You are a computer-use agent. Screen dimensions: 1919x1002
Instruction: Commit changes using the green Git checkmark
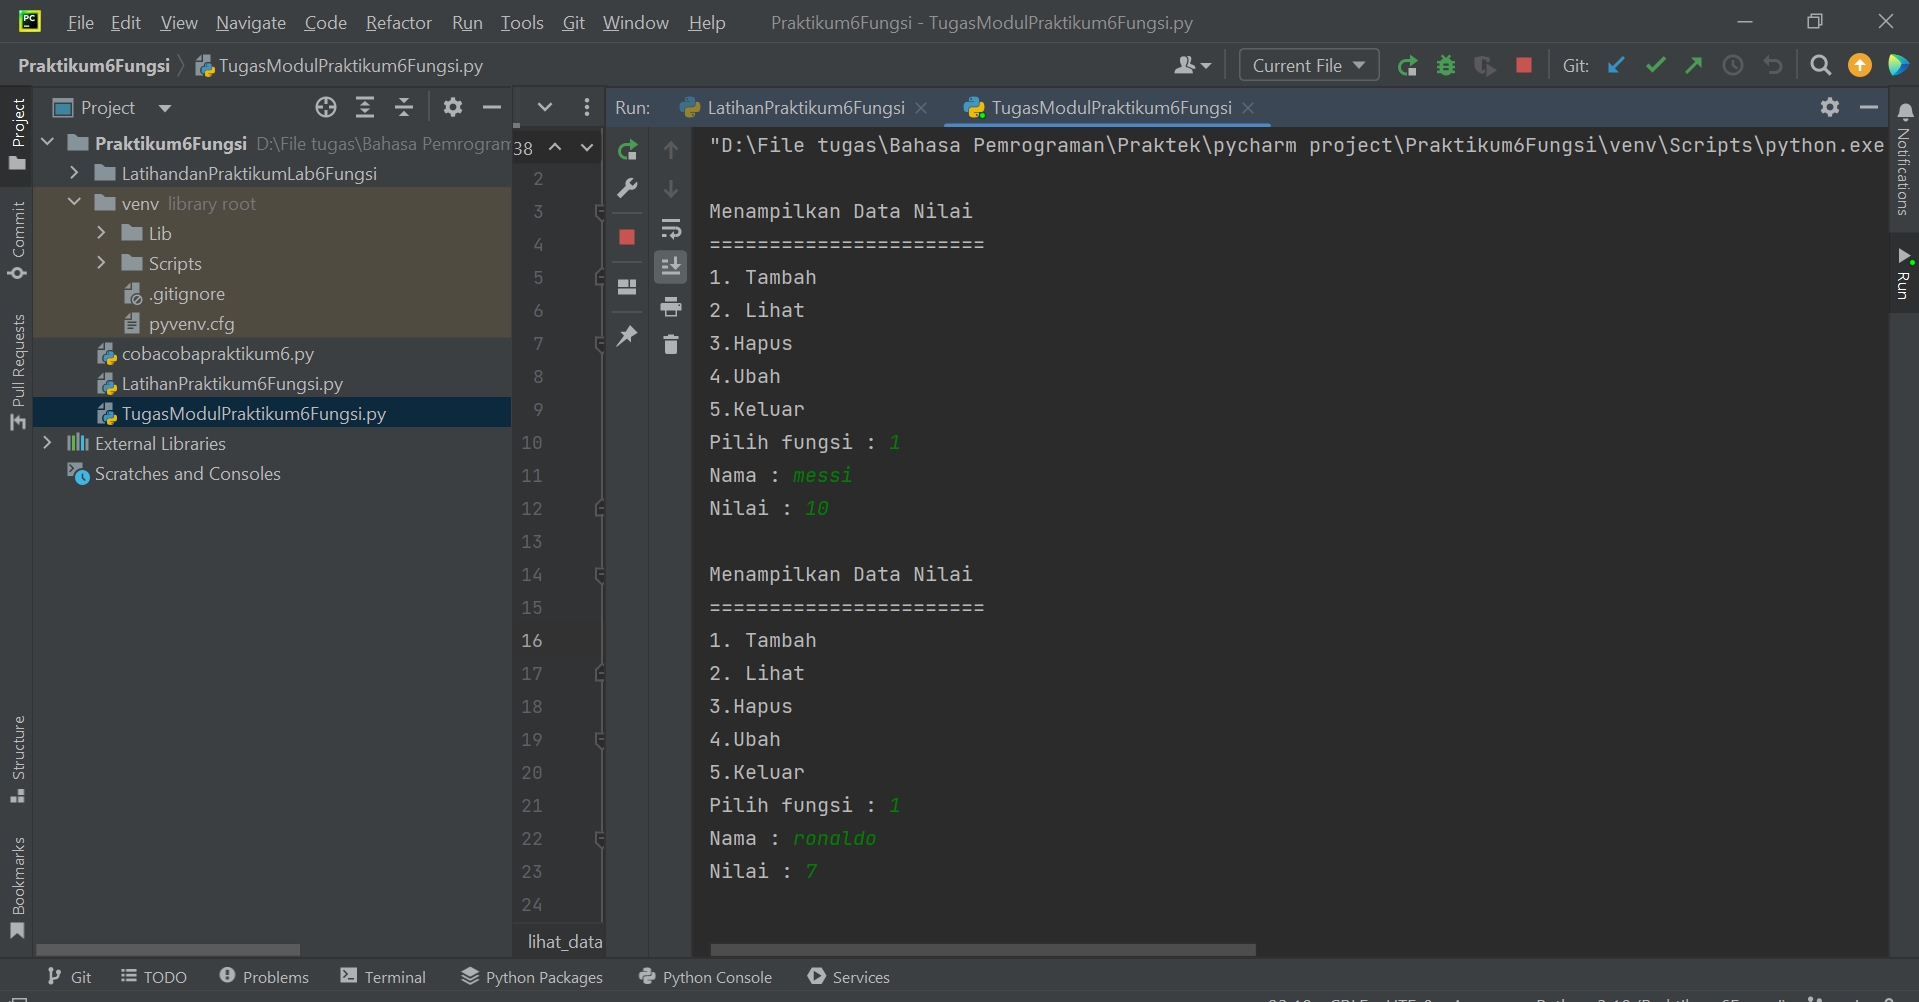pos(1655,65)
